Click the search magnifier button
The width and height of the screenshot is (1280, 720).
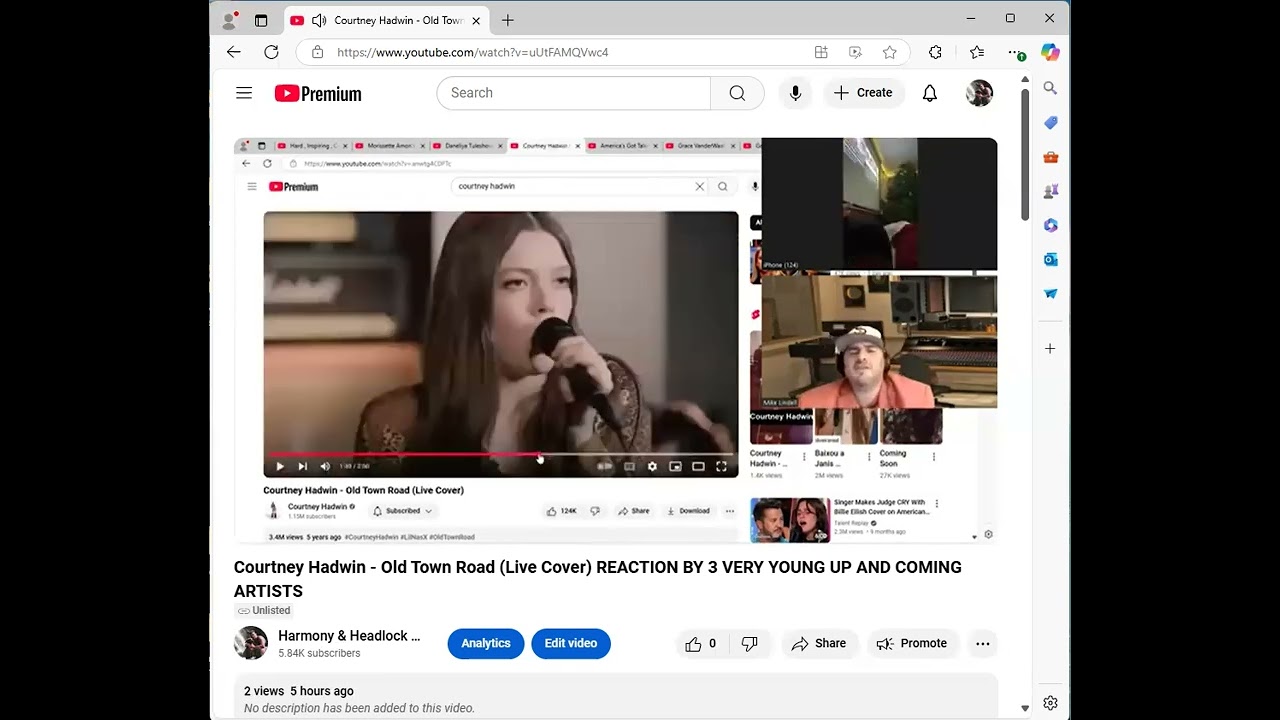737,93
